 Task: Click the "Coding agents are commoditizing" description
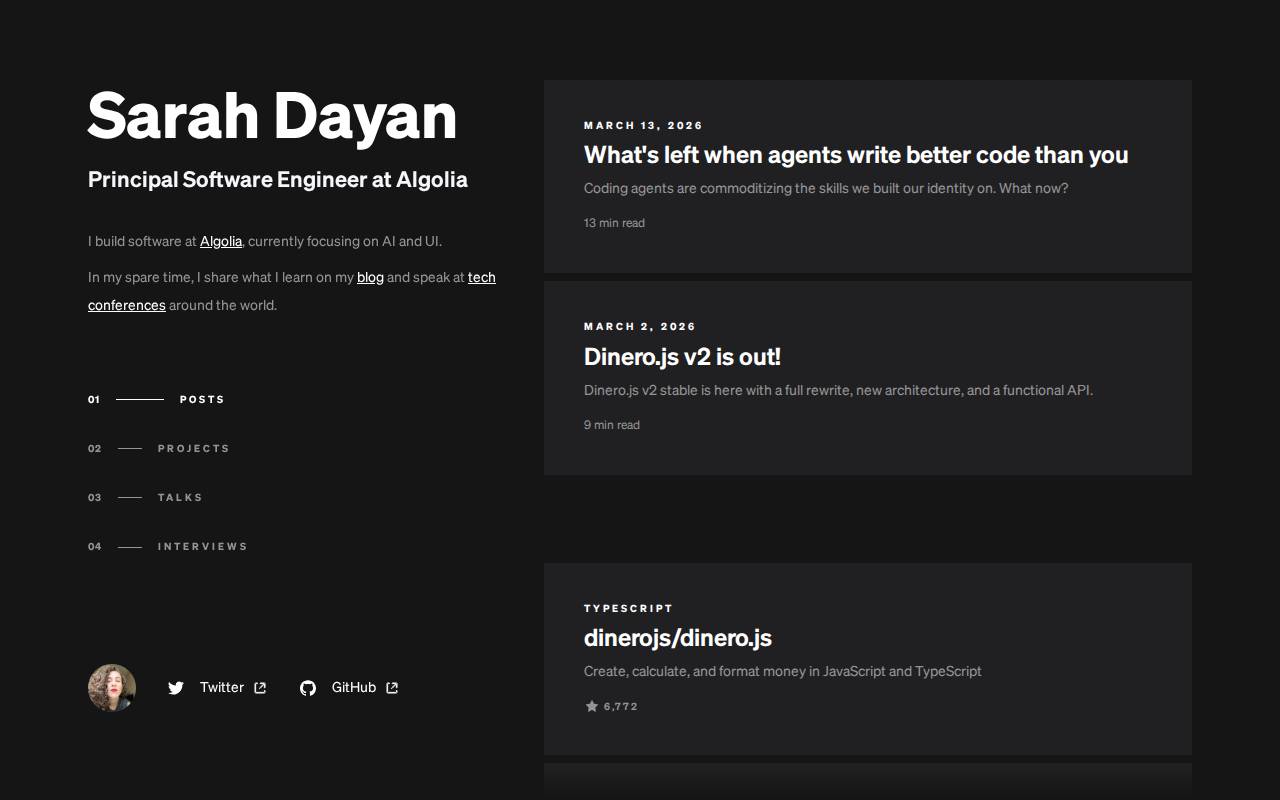(826, 188)
